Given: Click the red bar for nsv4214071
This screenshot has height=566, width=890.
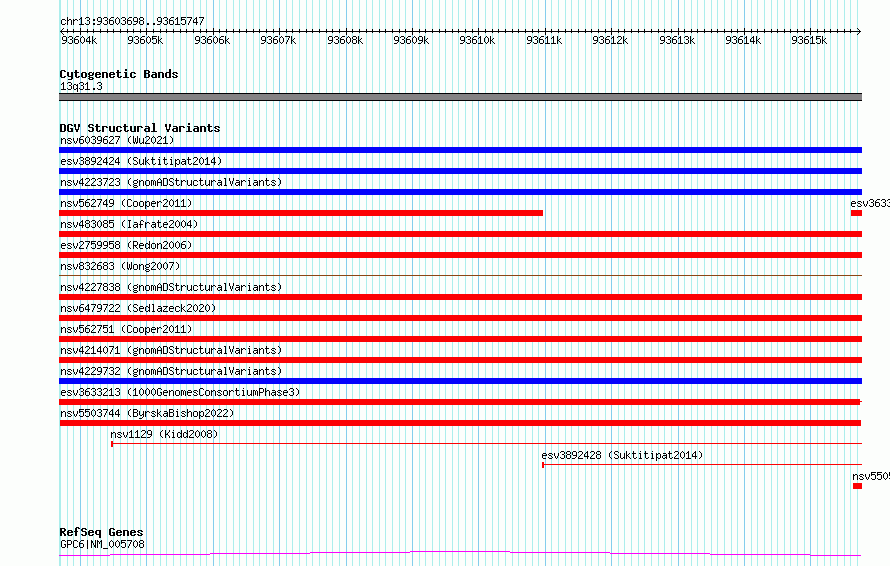Looking at the screenshot, I should pos(460,360).
